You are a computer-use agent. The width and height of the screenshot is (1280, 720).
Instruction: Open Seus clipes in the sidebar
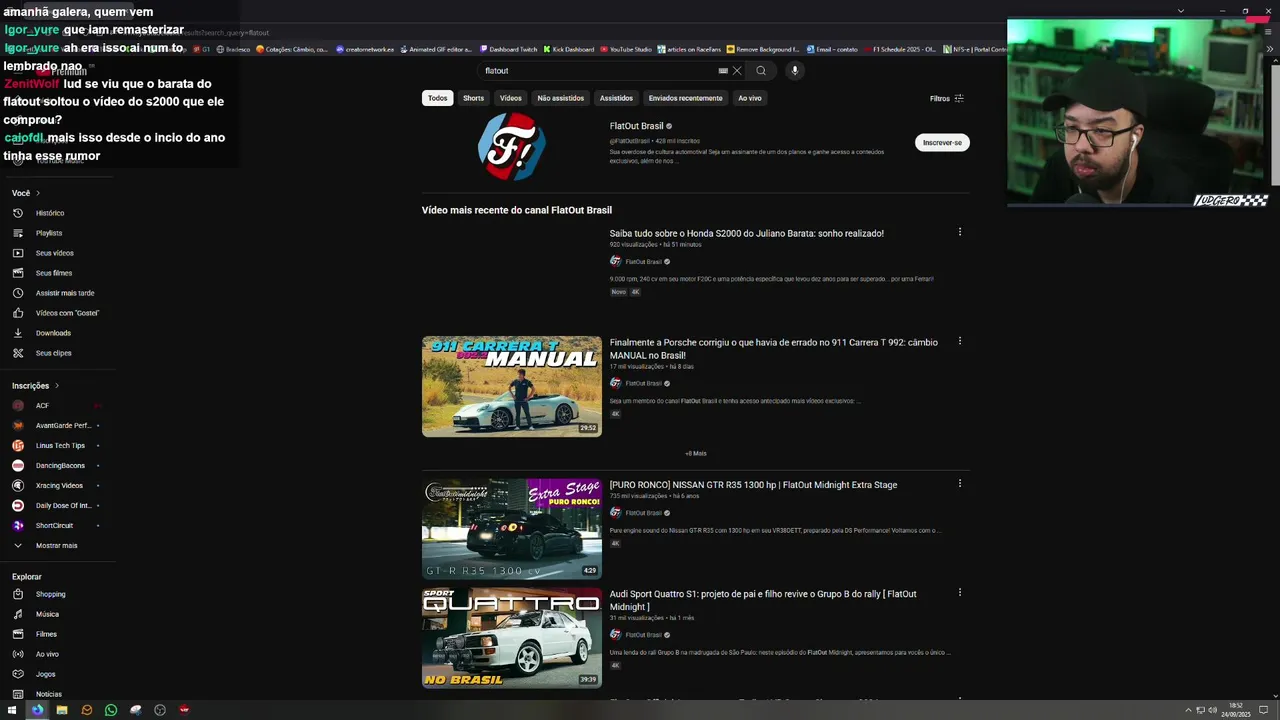[53, 353]
